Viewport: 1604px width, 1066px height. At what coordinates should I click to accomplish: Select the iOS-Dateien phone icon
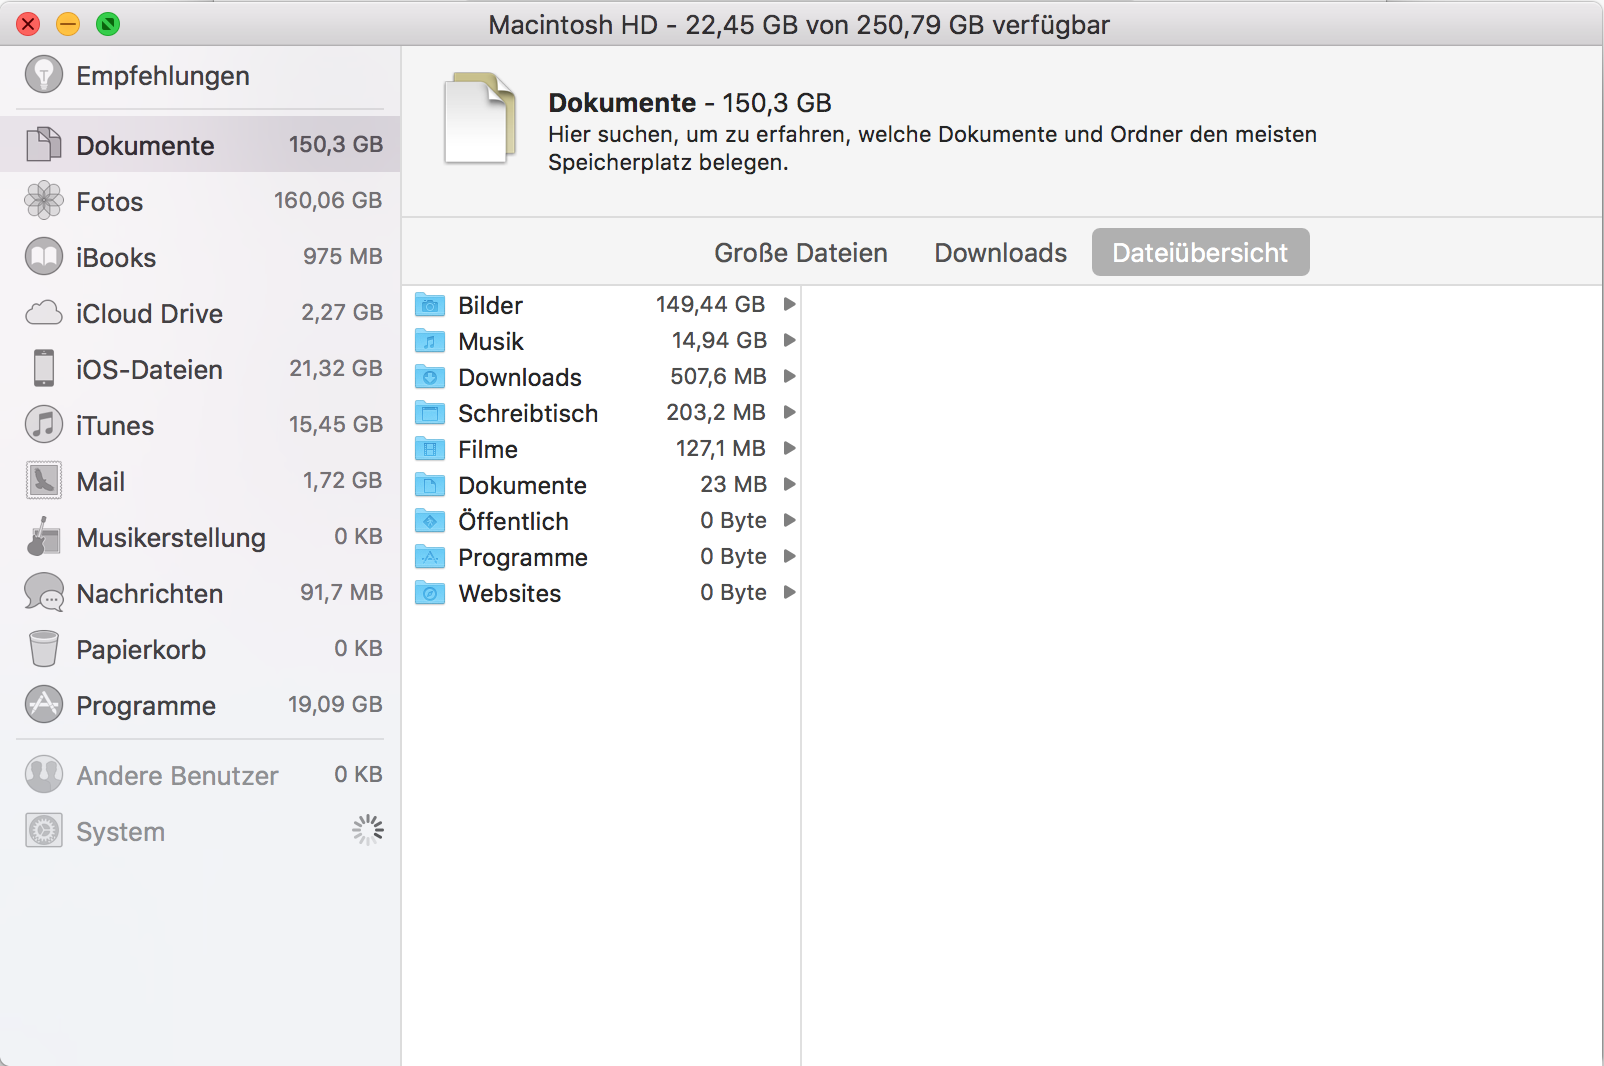click(x=44, y=369)
